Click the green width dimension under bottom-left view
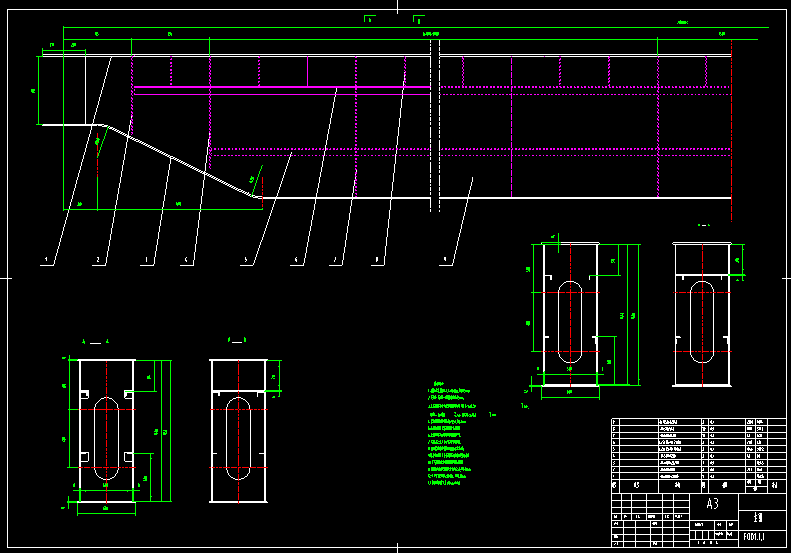The width and height of the screenshot is (791, 553). click(106, 508)
